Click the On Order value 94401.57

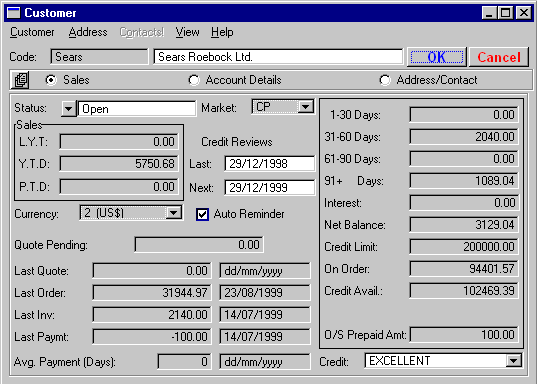point(464,269)
